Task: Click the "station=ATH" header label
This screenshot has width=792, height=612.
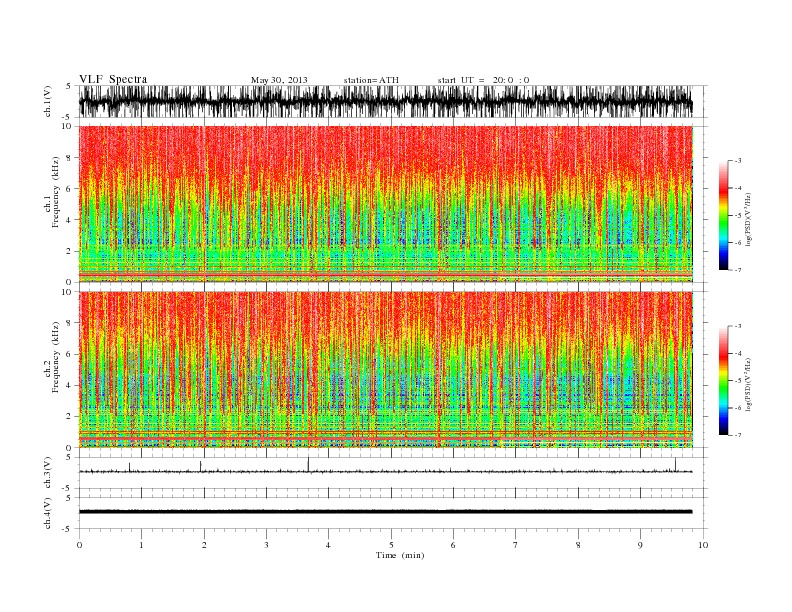Action: click(x=371, y=80)
